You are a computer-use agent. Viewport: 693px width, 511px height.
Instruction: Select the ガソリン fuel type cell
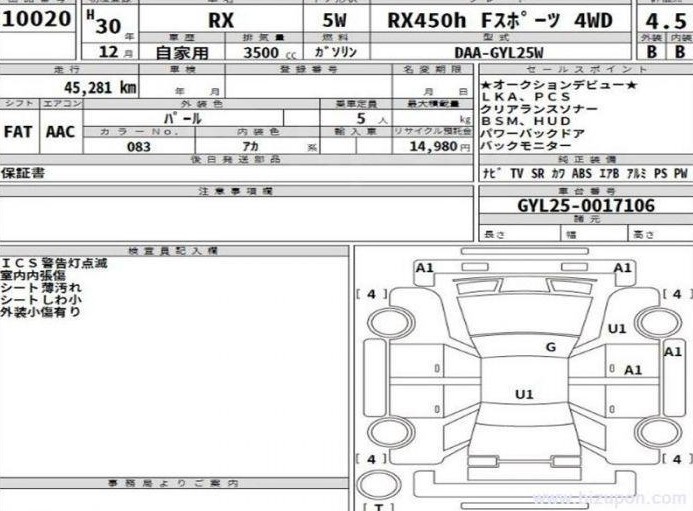[x=336, y=52]
